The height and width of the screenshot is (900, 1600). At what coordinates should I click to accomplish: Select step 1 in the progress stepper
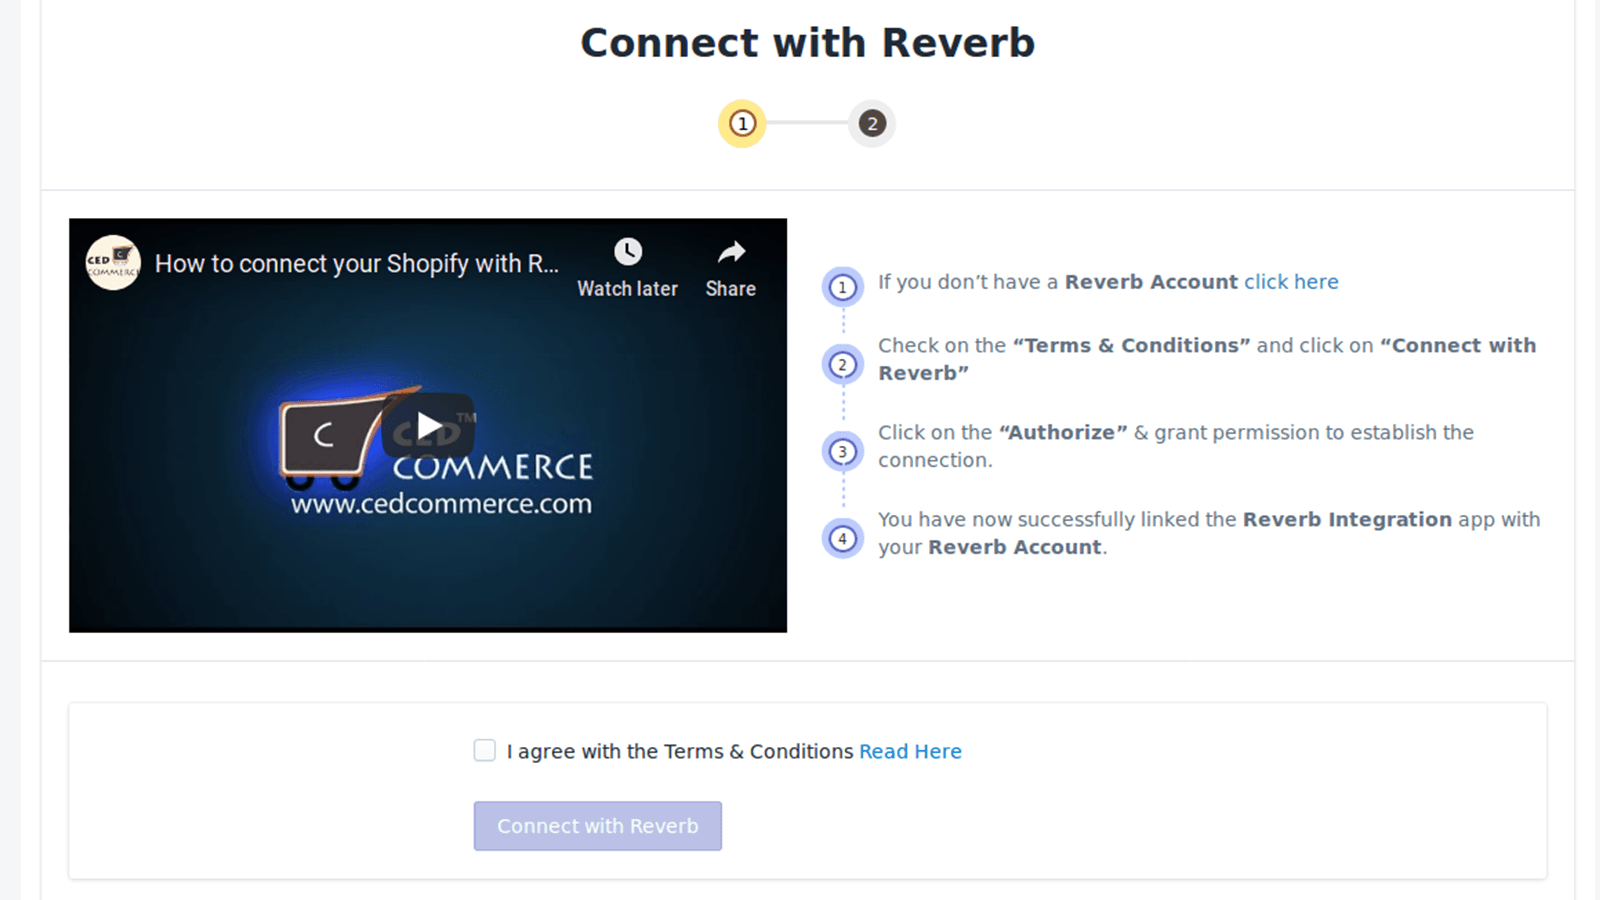pyautogui.click(x=741, y=123)
